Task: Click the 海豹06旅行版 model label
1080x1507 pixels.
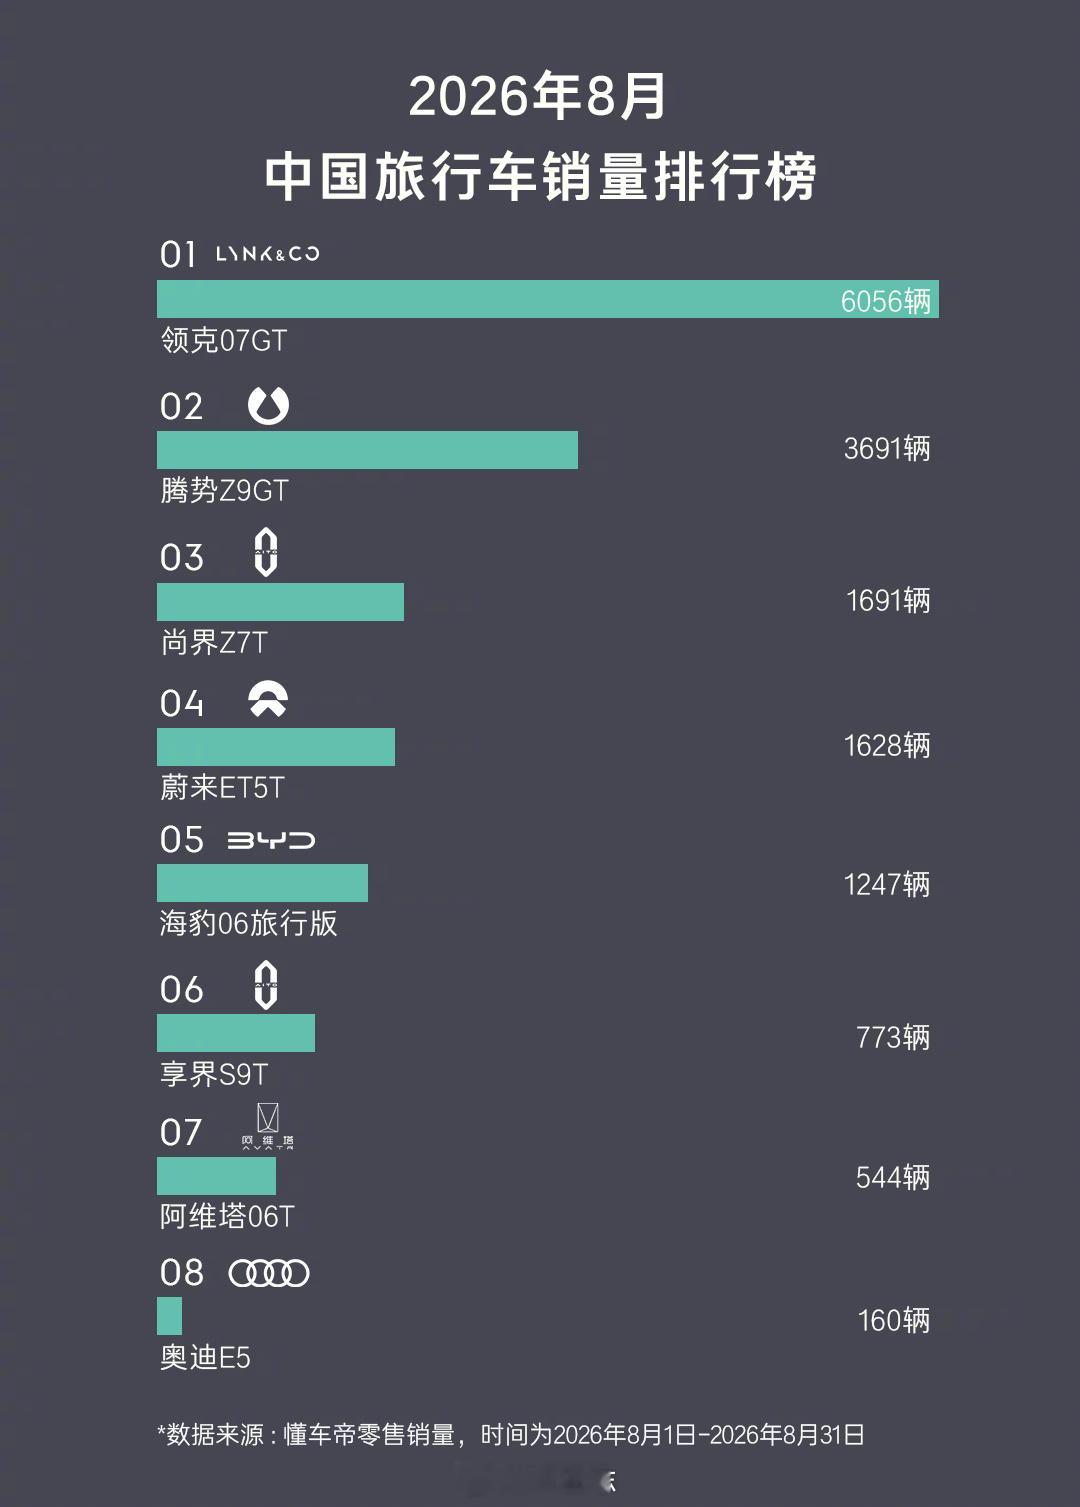Action: (x=249, y=922)
